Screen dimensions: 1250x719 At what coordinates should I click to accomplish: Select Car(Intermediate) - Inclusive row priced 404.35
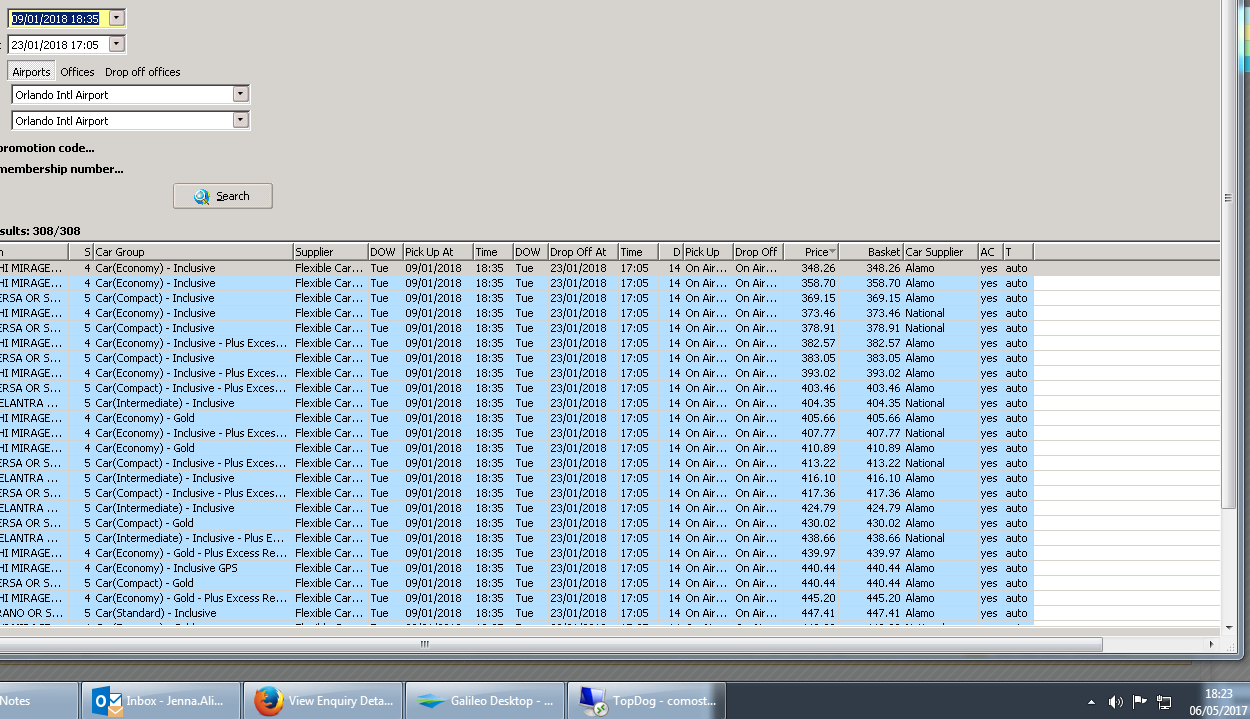click(x=516, y=403)
